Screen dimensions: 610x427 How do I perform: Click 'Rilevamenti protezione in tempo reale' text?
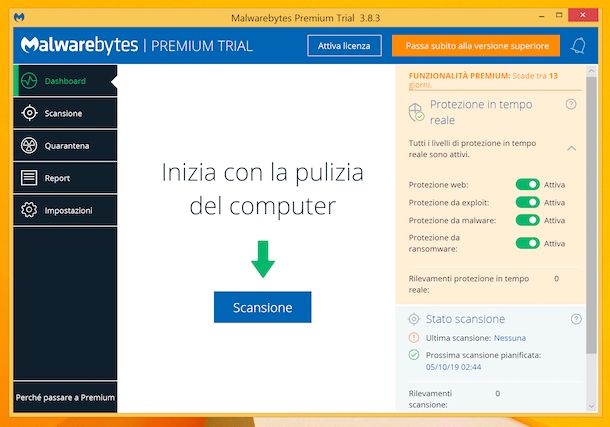click(x=468, y=284)
